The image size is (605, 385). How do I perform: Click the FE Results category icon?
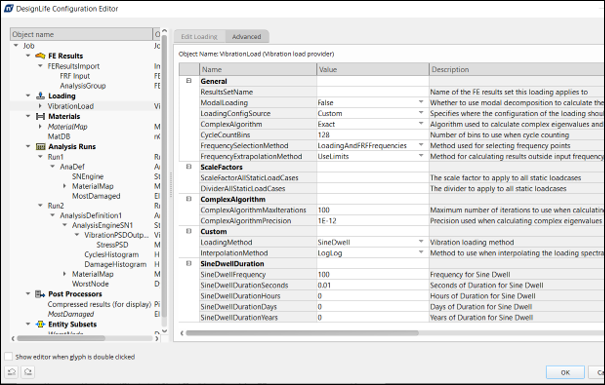(x=40, y=56)
